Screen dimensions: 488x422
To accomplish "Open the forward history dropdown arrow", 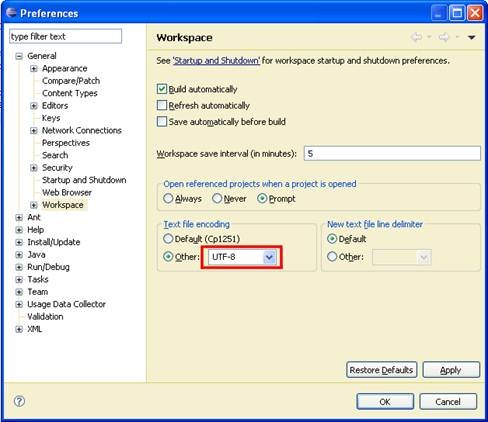I will coord(457,37).
